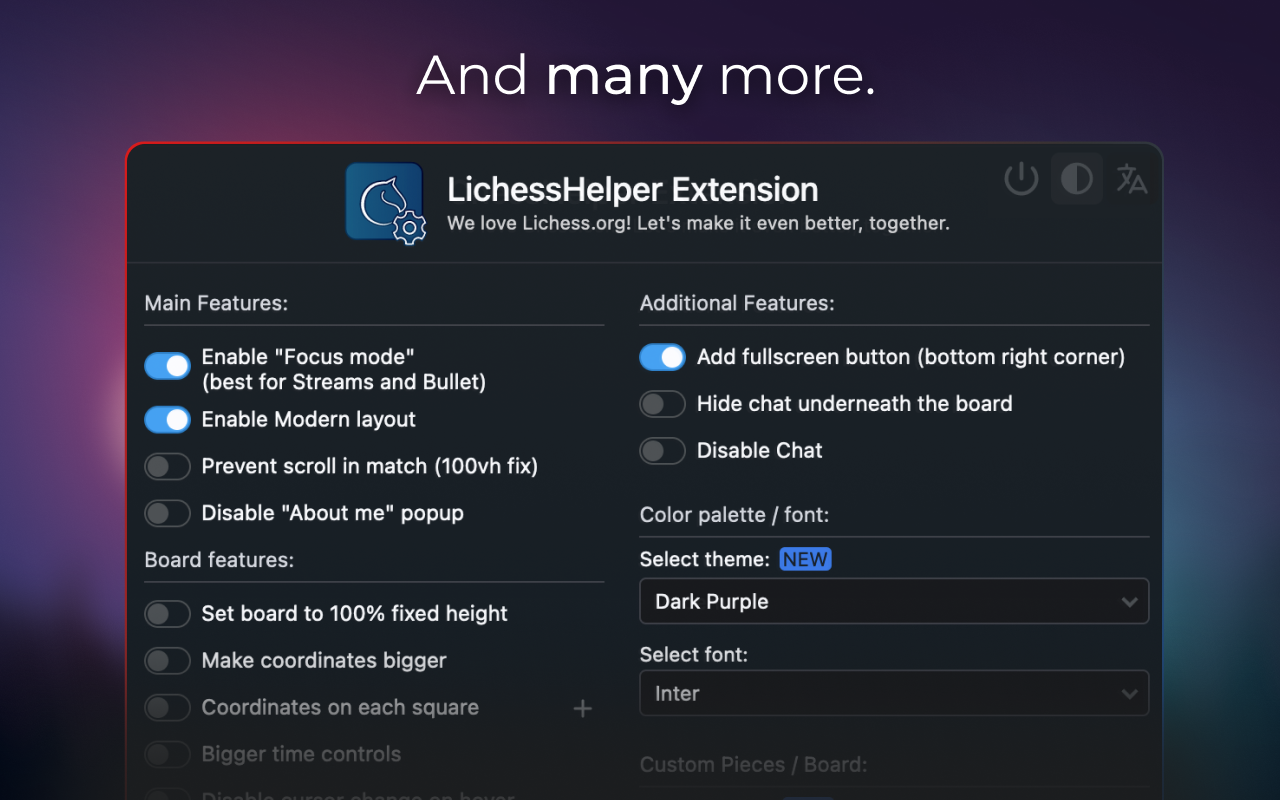Toggle dark/light mode with the contrast icon
The width and height of the screenshot is (1280, 800).
1076,178
